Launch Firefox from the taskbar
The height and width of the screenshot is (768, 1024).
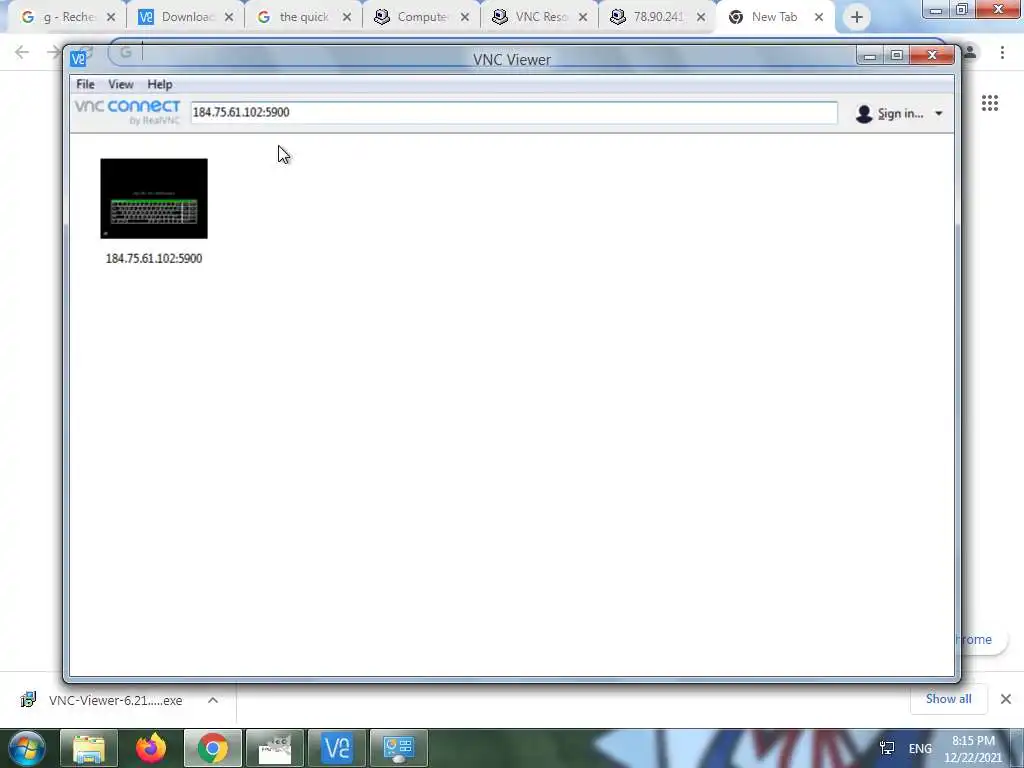[x=151, y=748]
